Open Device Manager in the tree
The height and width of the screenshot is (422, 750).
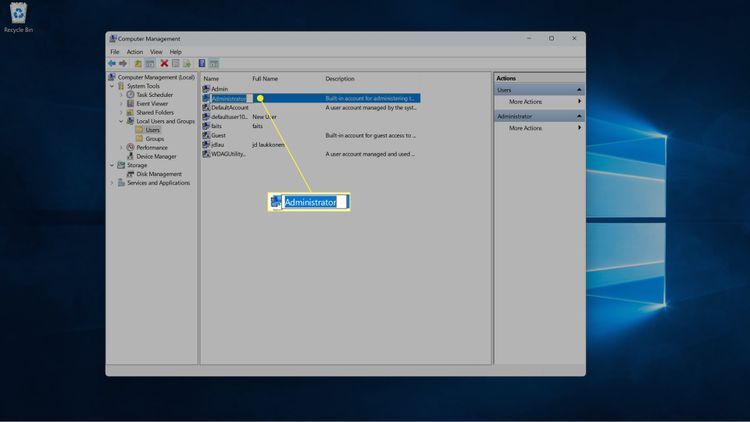point(156,156)
